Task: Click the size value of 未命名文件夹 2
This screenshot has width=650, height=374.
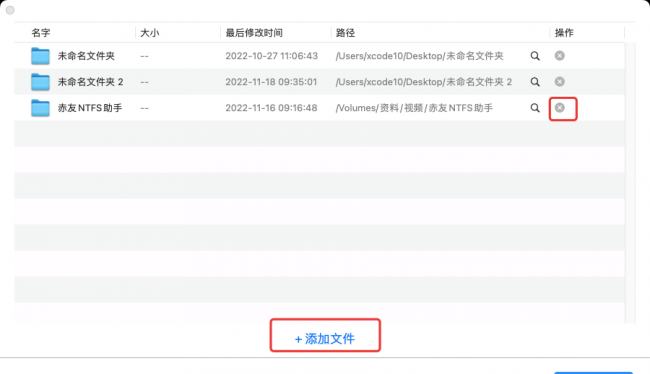Action: point(144,82)
